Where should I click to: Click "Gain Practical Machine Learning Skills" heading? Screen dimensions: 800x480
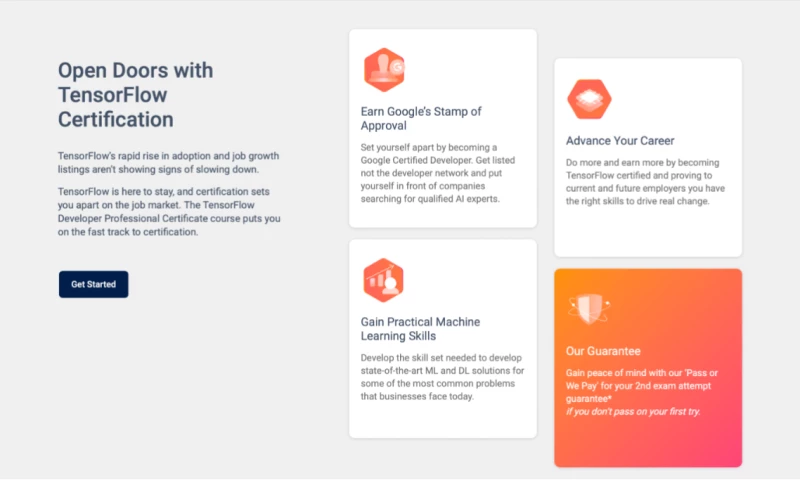pos(420,329)
